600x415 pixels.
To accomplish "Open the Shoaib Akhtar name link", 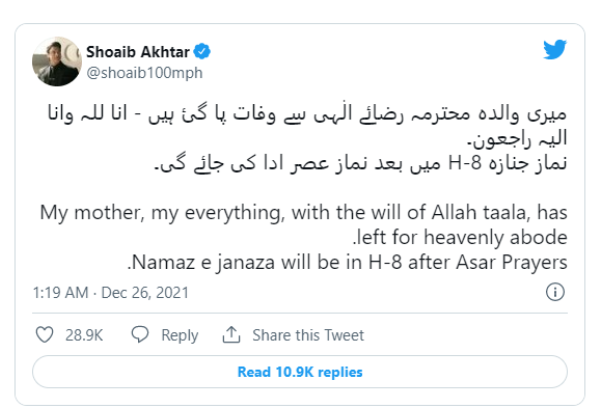I will (x=142, y=51).
